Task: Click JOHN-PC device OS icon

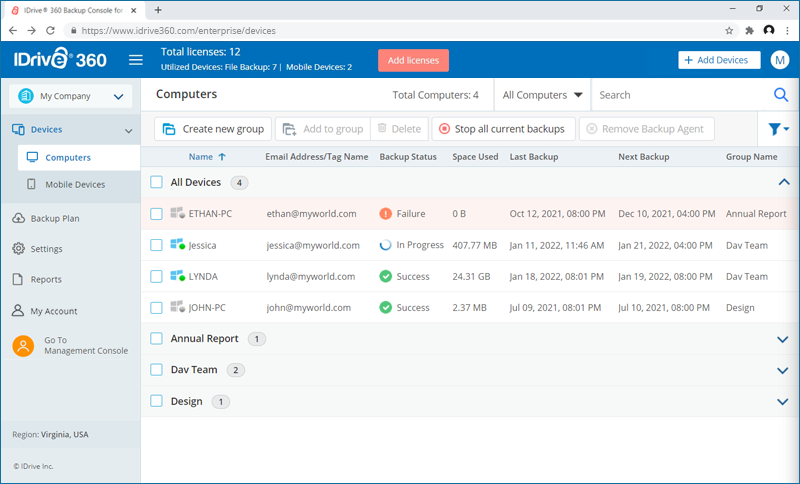Action: (x=178, y=307)
